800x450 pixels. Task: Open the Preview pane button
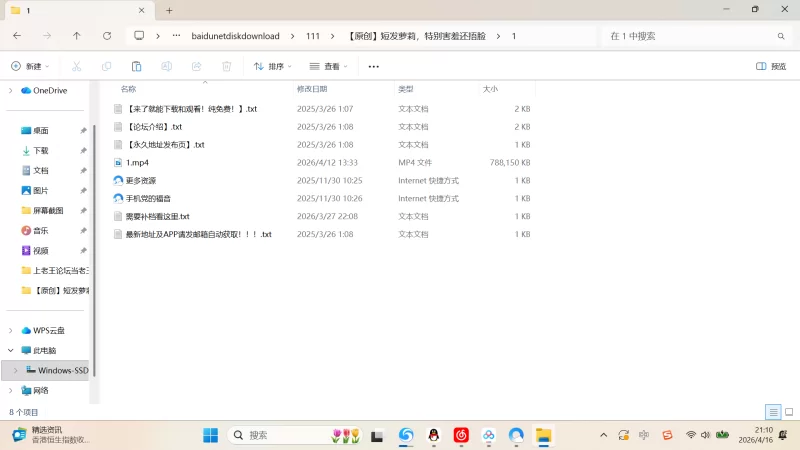pos(771,66)
